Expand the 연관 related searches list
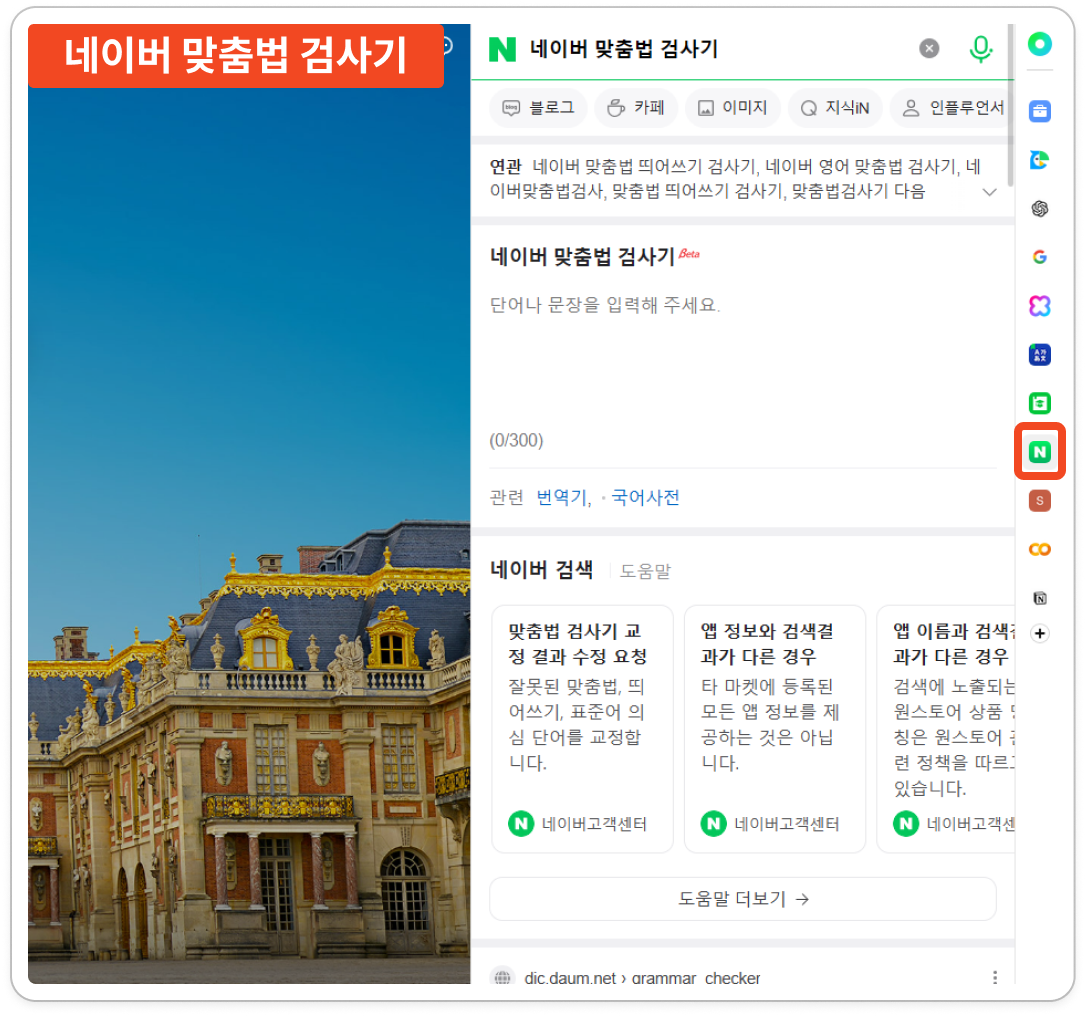Image resolution: width=1086 pixels, height=1016 pixels. 990,192
